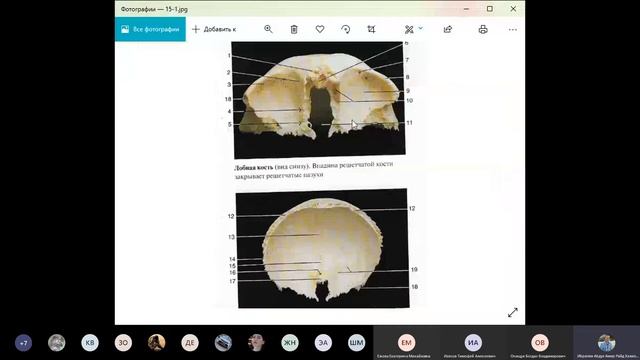
Task: Click the Добавить к button
Action: [x=214, y=29]
